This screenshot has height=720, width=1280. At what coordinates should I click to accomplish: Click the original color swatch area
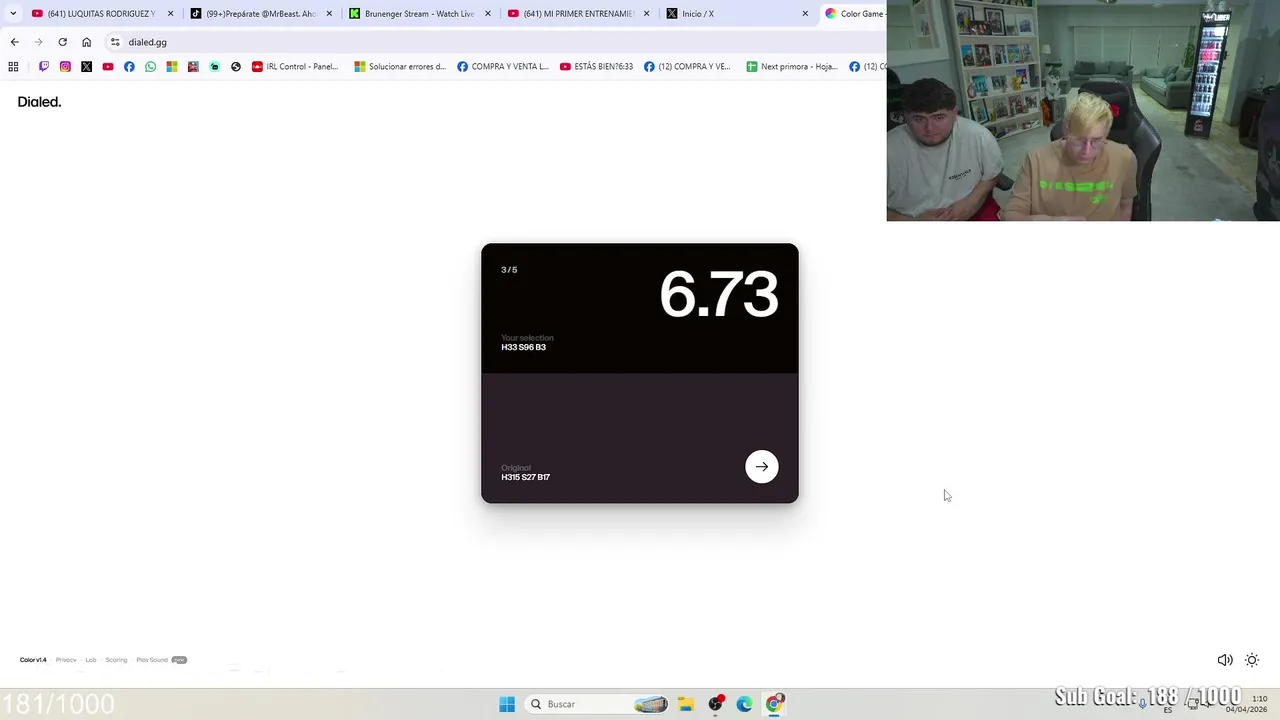pyautogui.click(x=640, y=438)
